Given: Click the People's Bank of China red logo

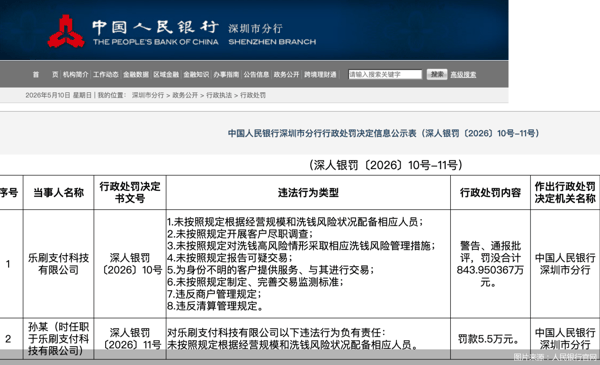Looking at the screenshot, I should [x=66, y=31].
